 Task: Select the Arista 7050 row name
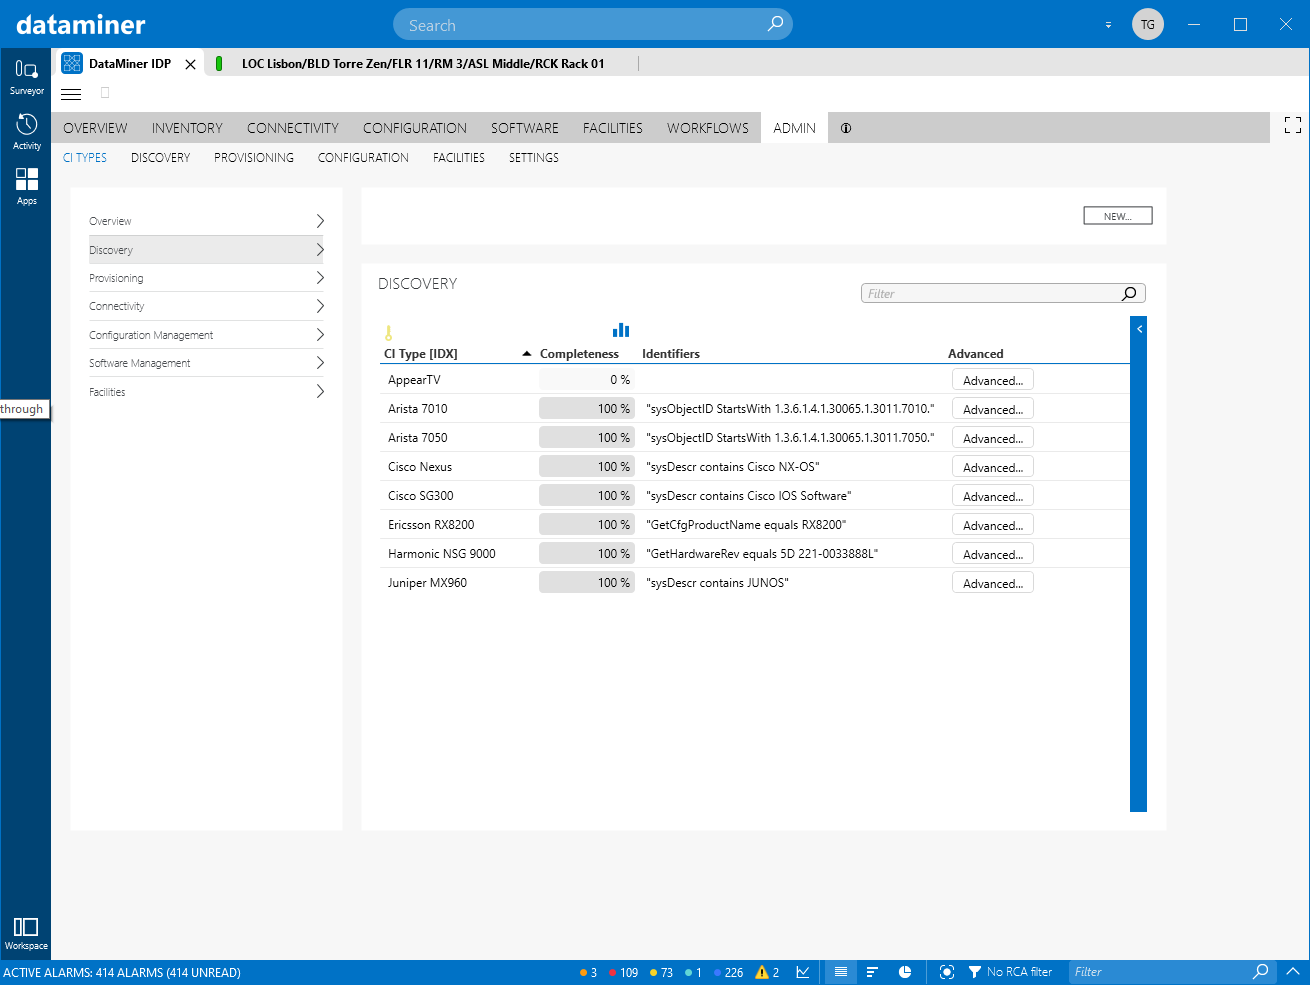(418, 438)
